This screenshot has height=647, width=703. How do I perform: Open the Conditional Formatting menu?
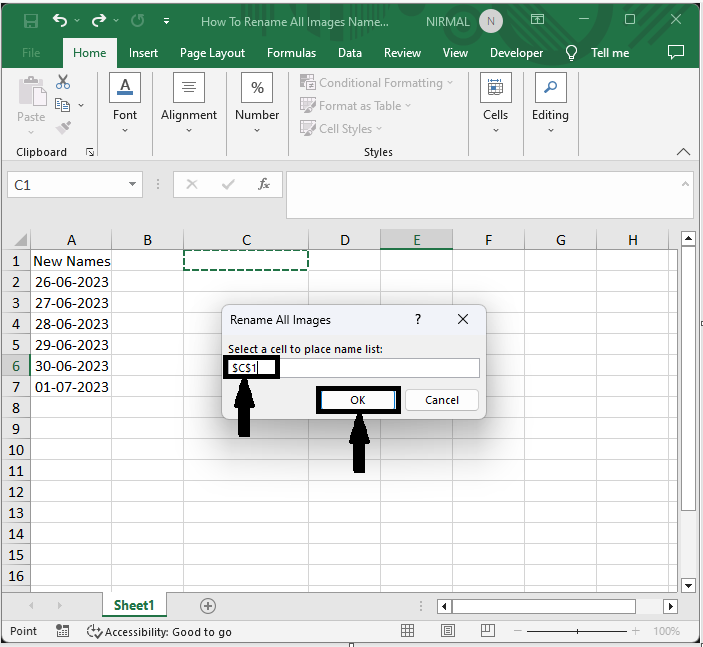377,83
